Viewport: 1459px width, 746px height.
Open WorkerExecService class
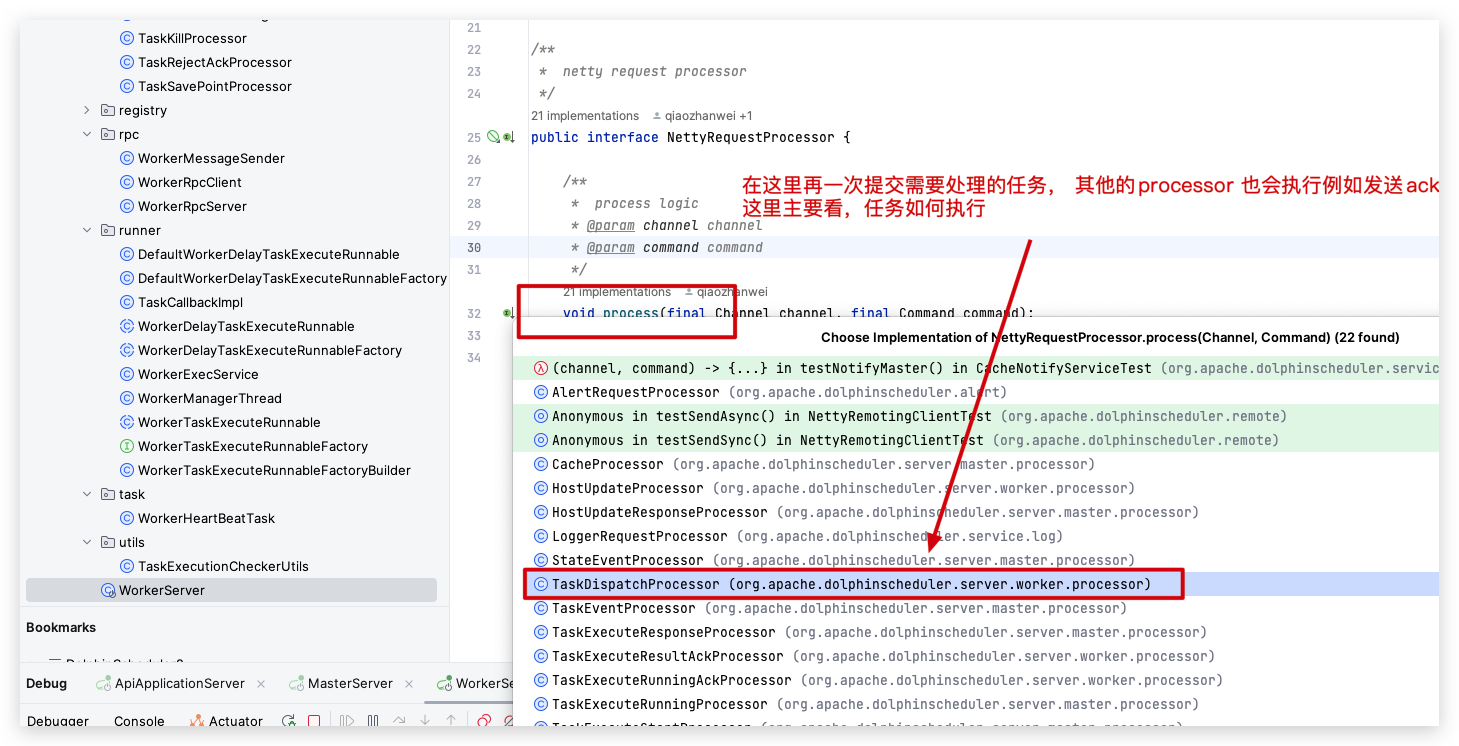[198, 374]
